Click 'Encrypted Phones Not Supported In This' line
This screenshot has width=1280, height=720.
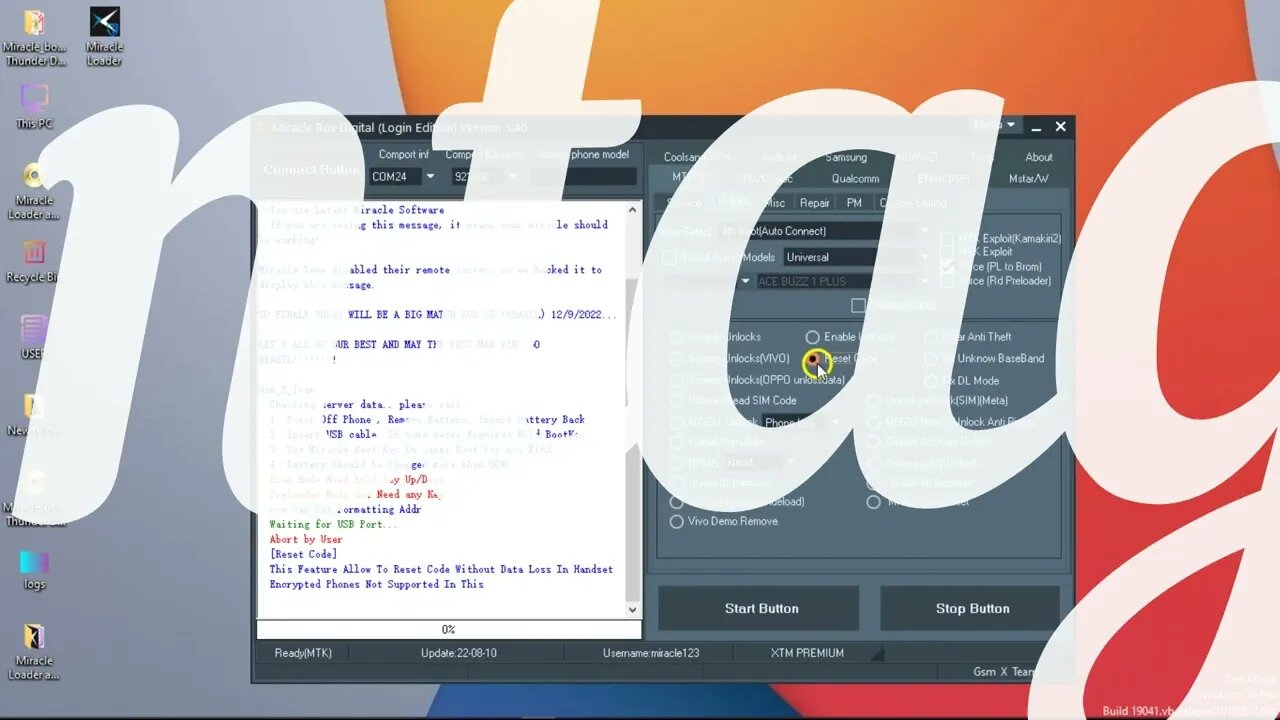point(376,584)
